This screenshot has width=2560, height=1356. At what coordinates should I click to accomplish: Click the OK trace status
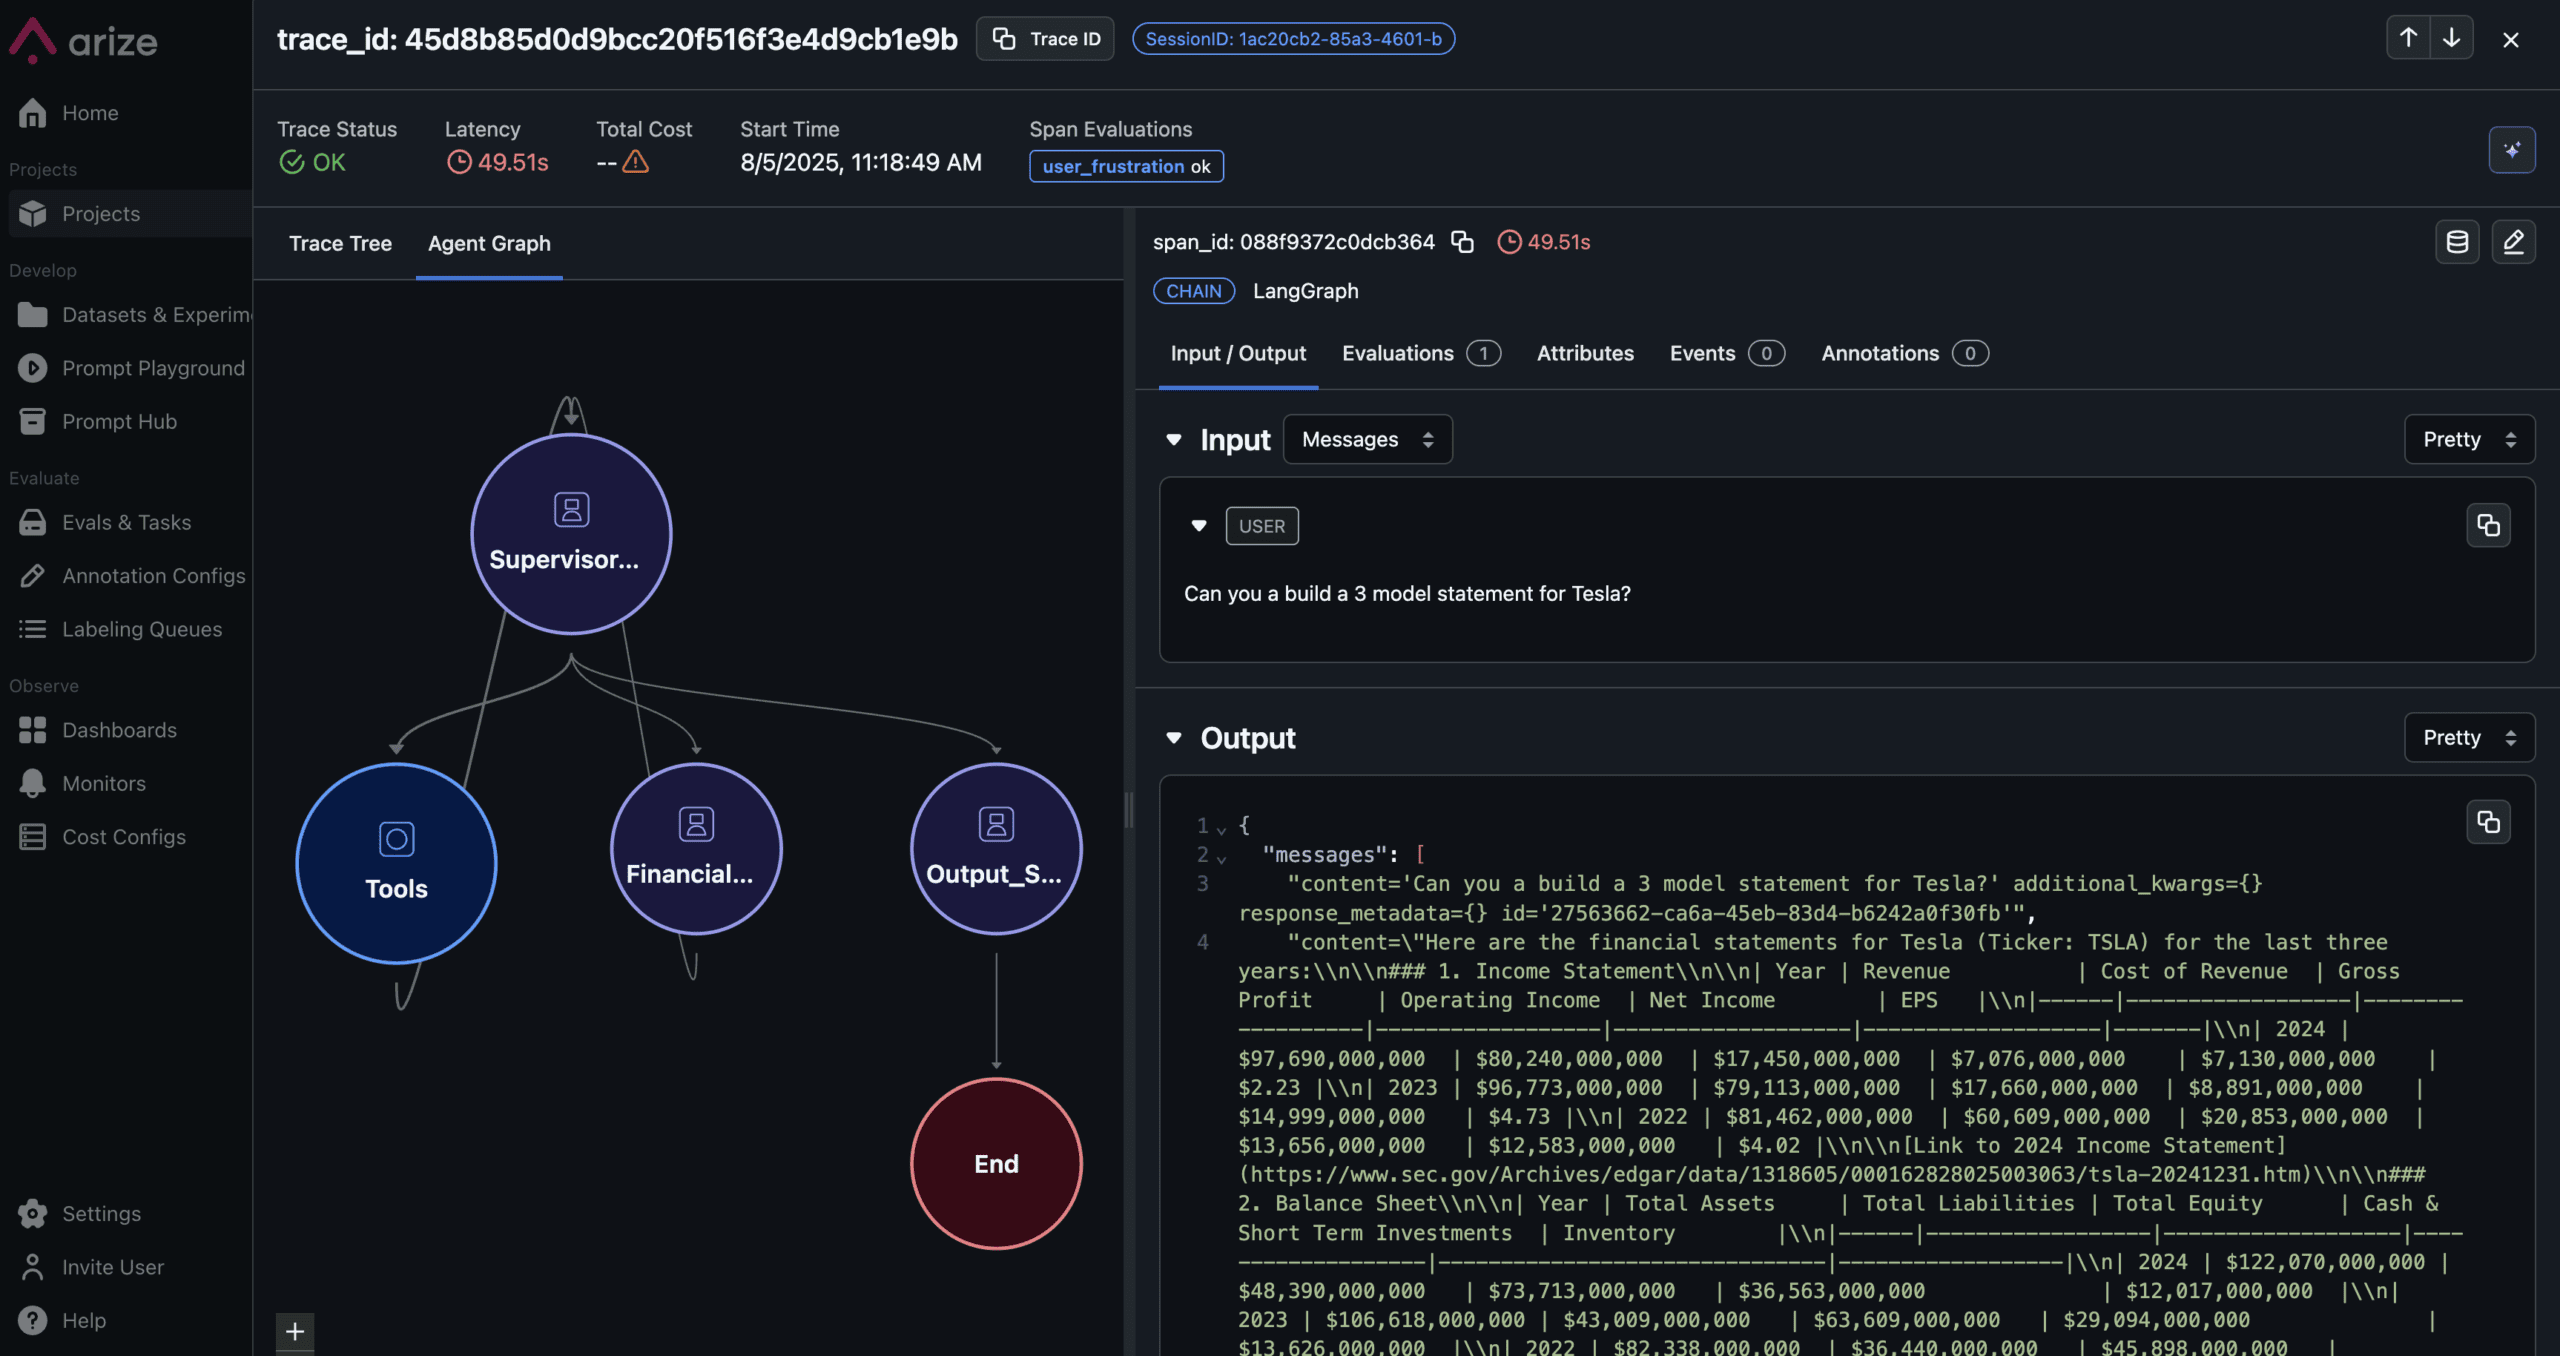click(312, 162)
